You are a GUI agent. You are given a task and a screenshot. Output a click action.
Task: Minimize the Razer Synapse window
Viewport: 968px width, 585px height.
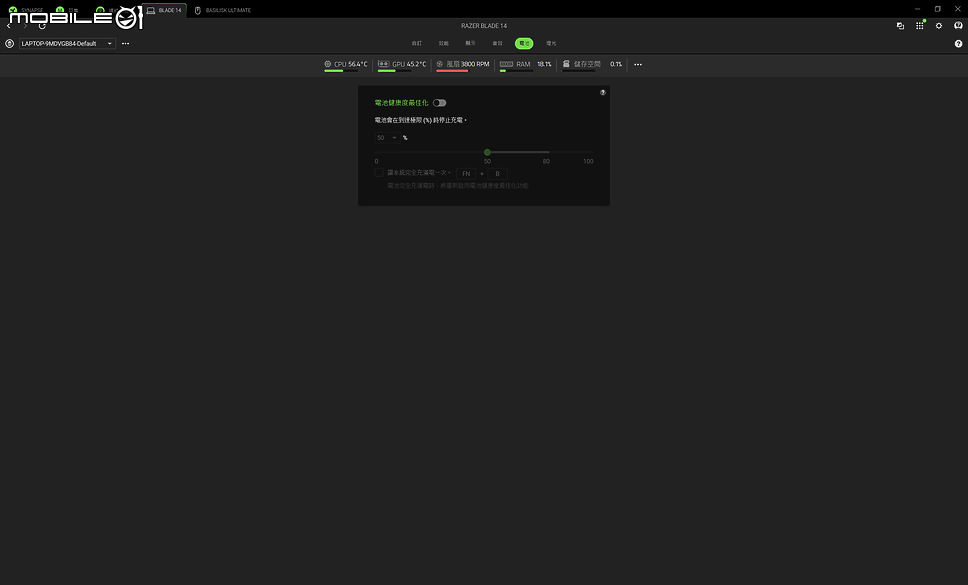[x=917, y=9]
